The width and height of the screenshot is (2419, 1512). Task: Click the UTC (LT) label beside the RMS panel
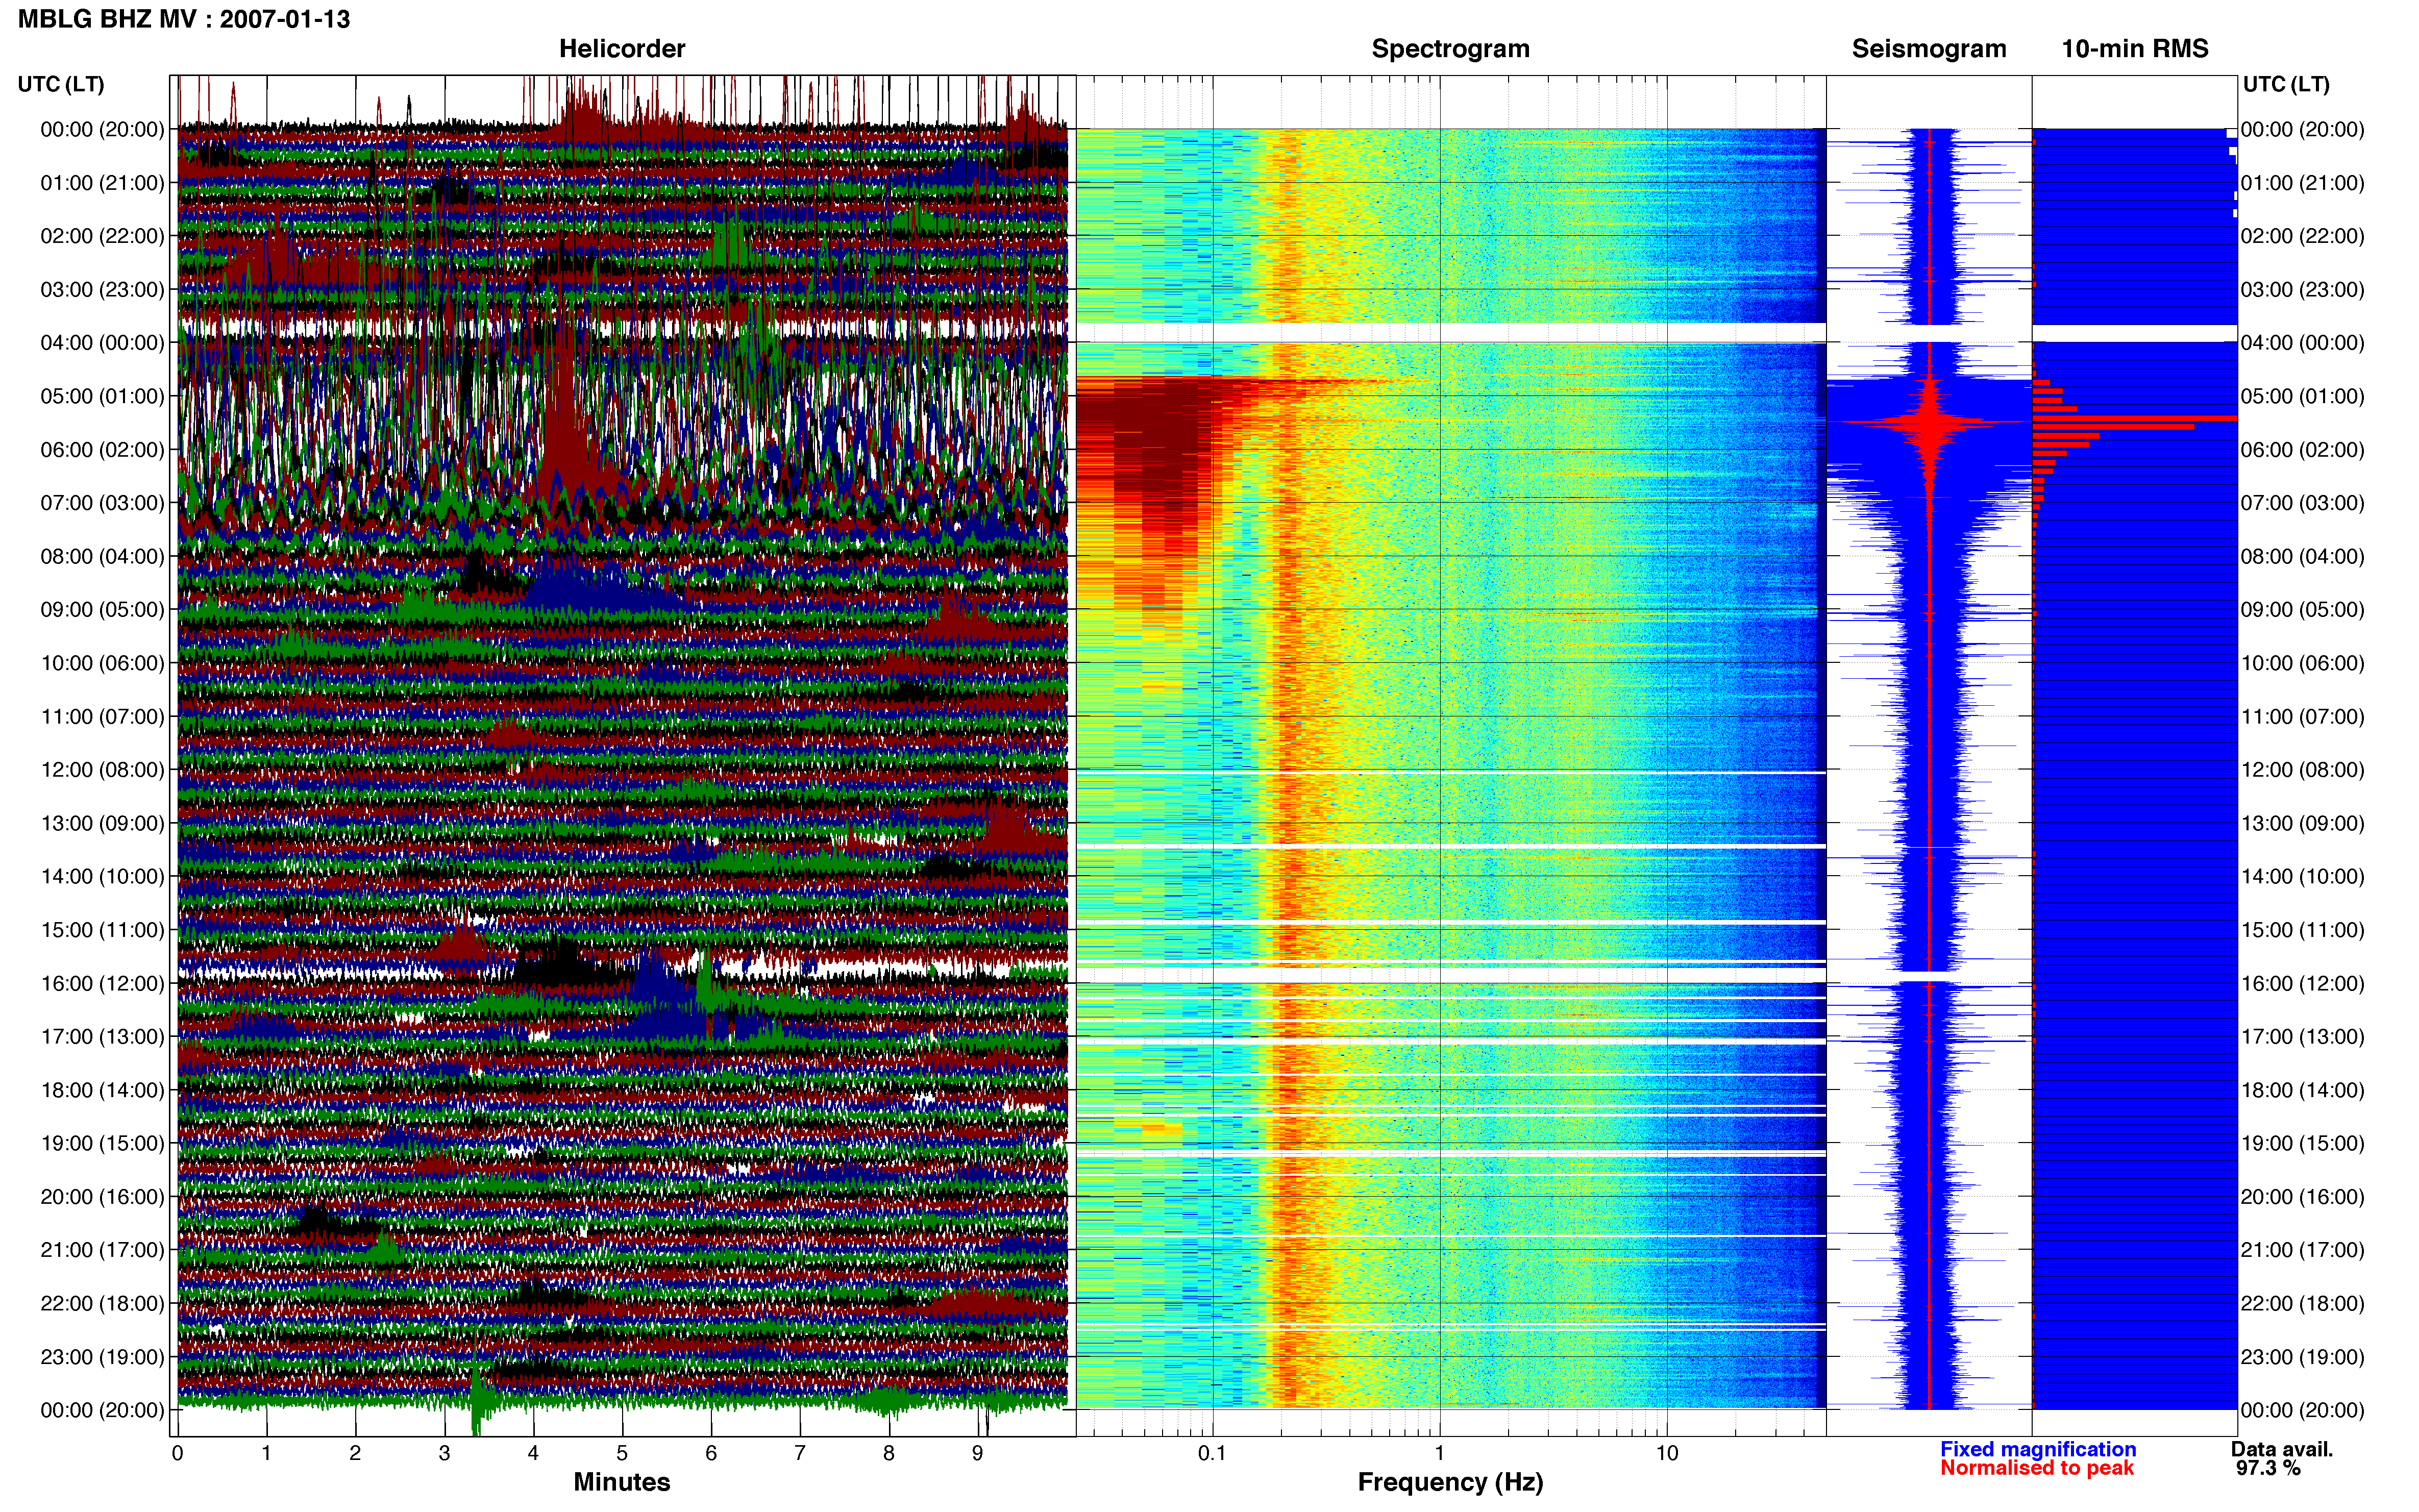tap(2286, 84)
